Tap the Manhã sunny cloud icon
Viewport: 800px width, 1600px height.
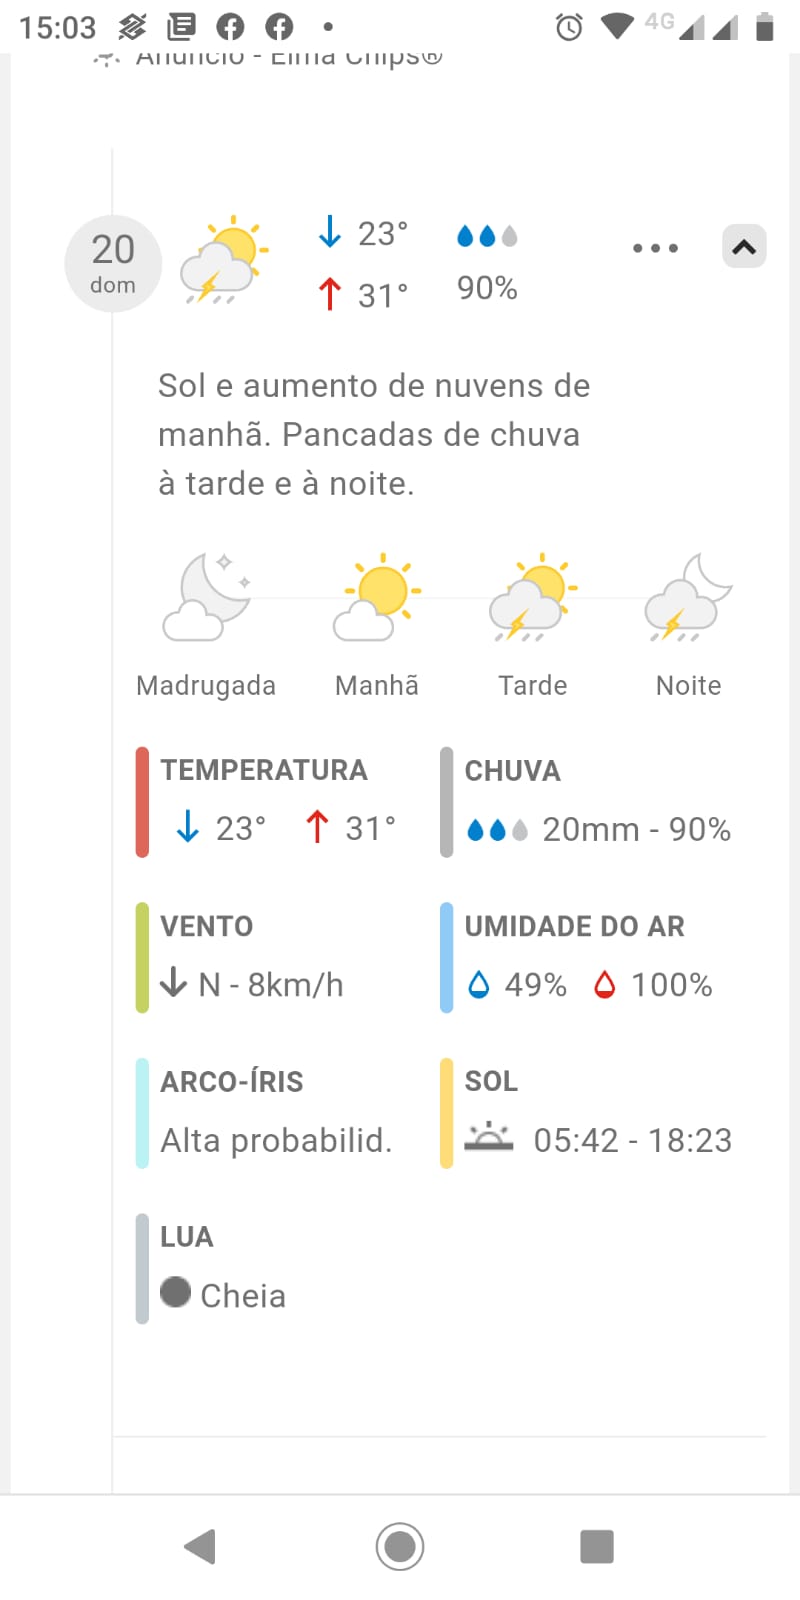pyautogui.click(x=377, y=597)
